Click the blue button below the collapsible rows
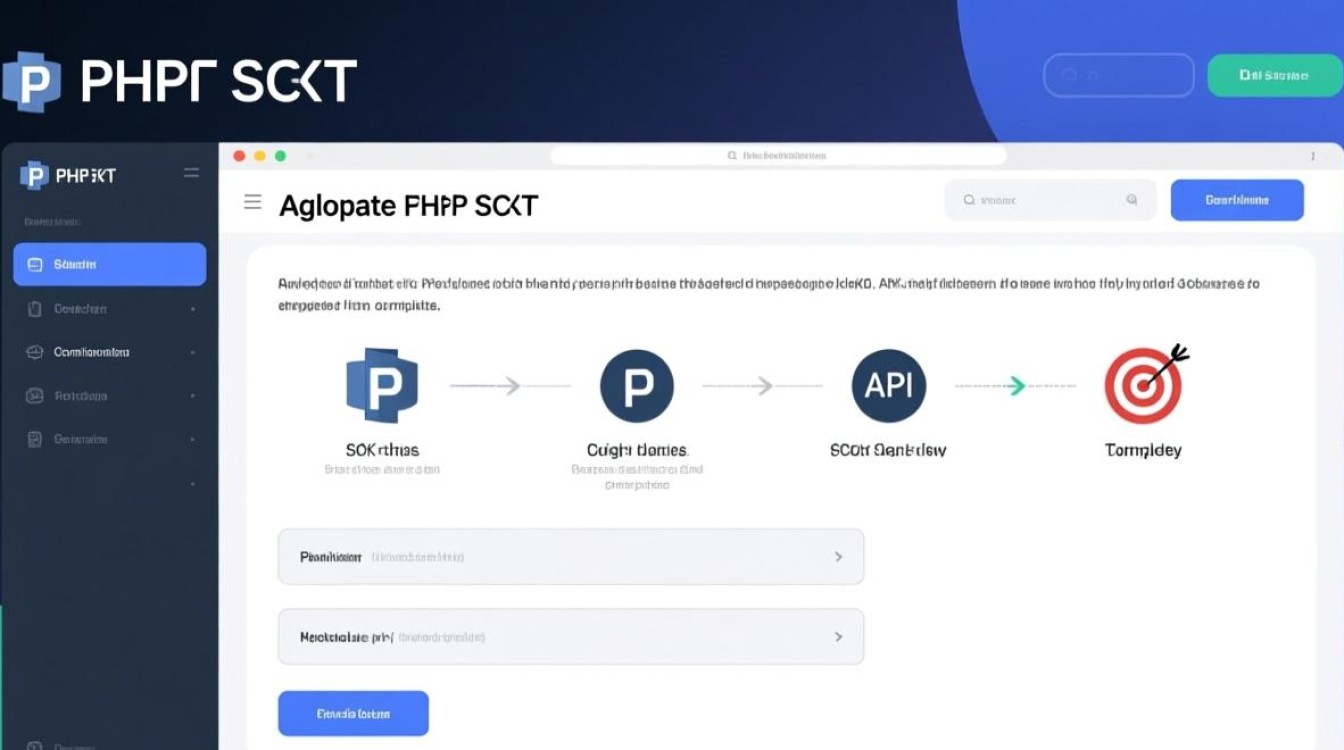1344x750 pixels. point(353,714)
